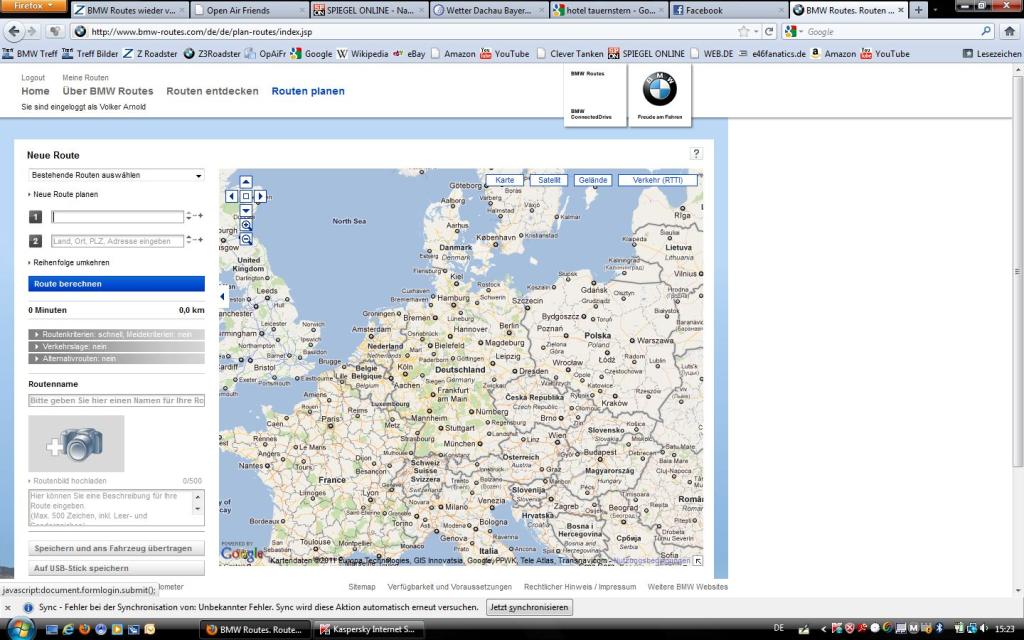Image resolution: width=1024 pixels, height=640 pixels.
Task: Click the Route berechnen button
Action: (x=116, y=284)
